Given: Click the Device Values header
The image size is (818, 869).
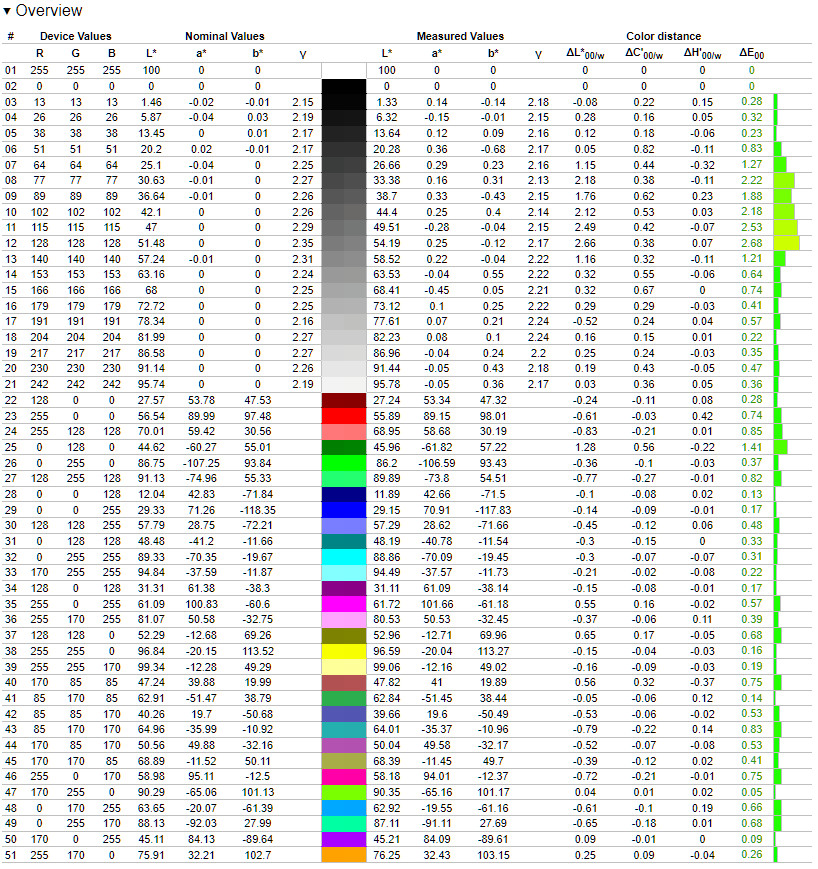Looking at the screenshot, I should point(75,36).
